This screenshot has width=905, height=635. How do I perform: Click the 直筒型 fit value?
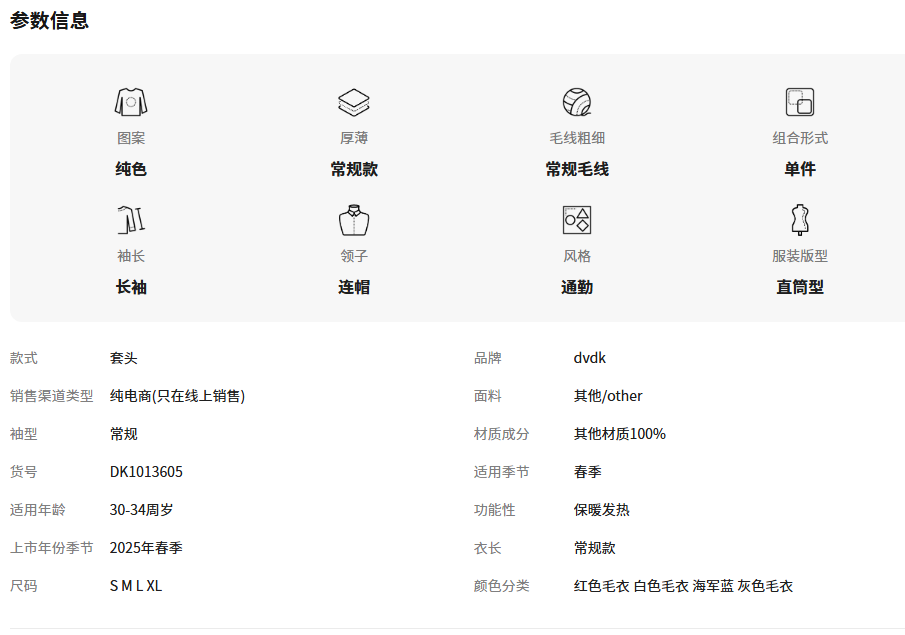click(800, 287)
